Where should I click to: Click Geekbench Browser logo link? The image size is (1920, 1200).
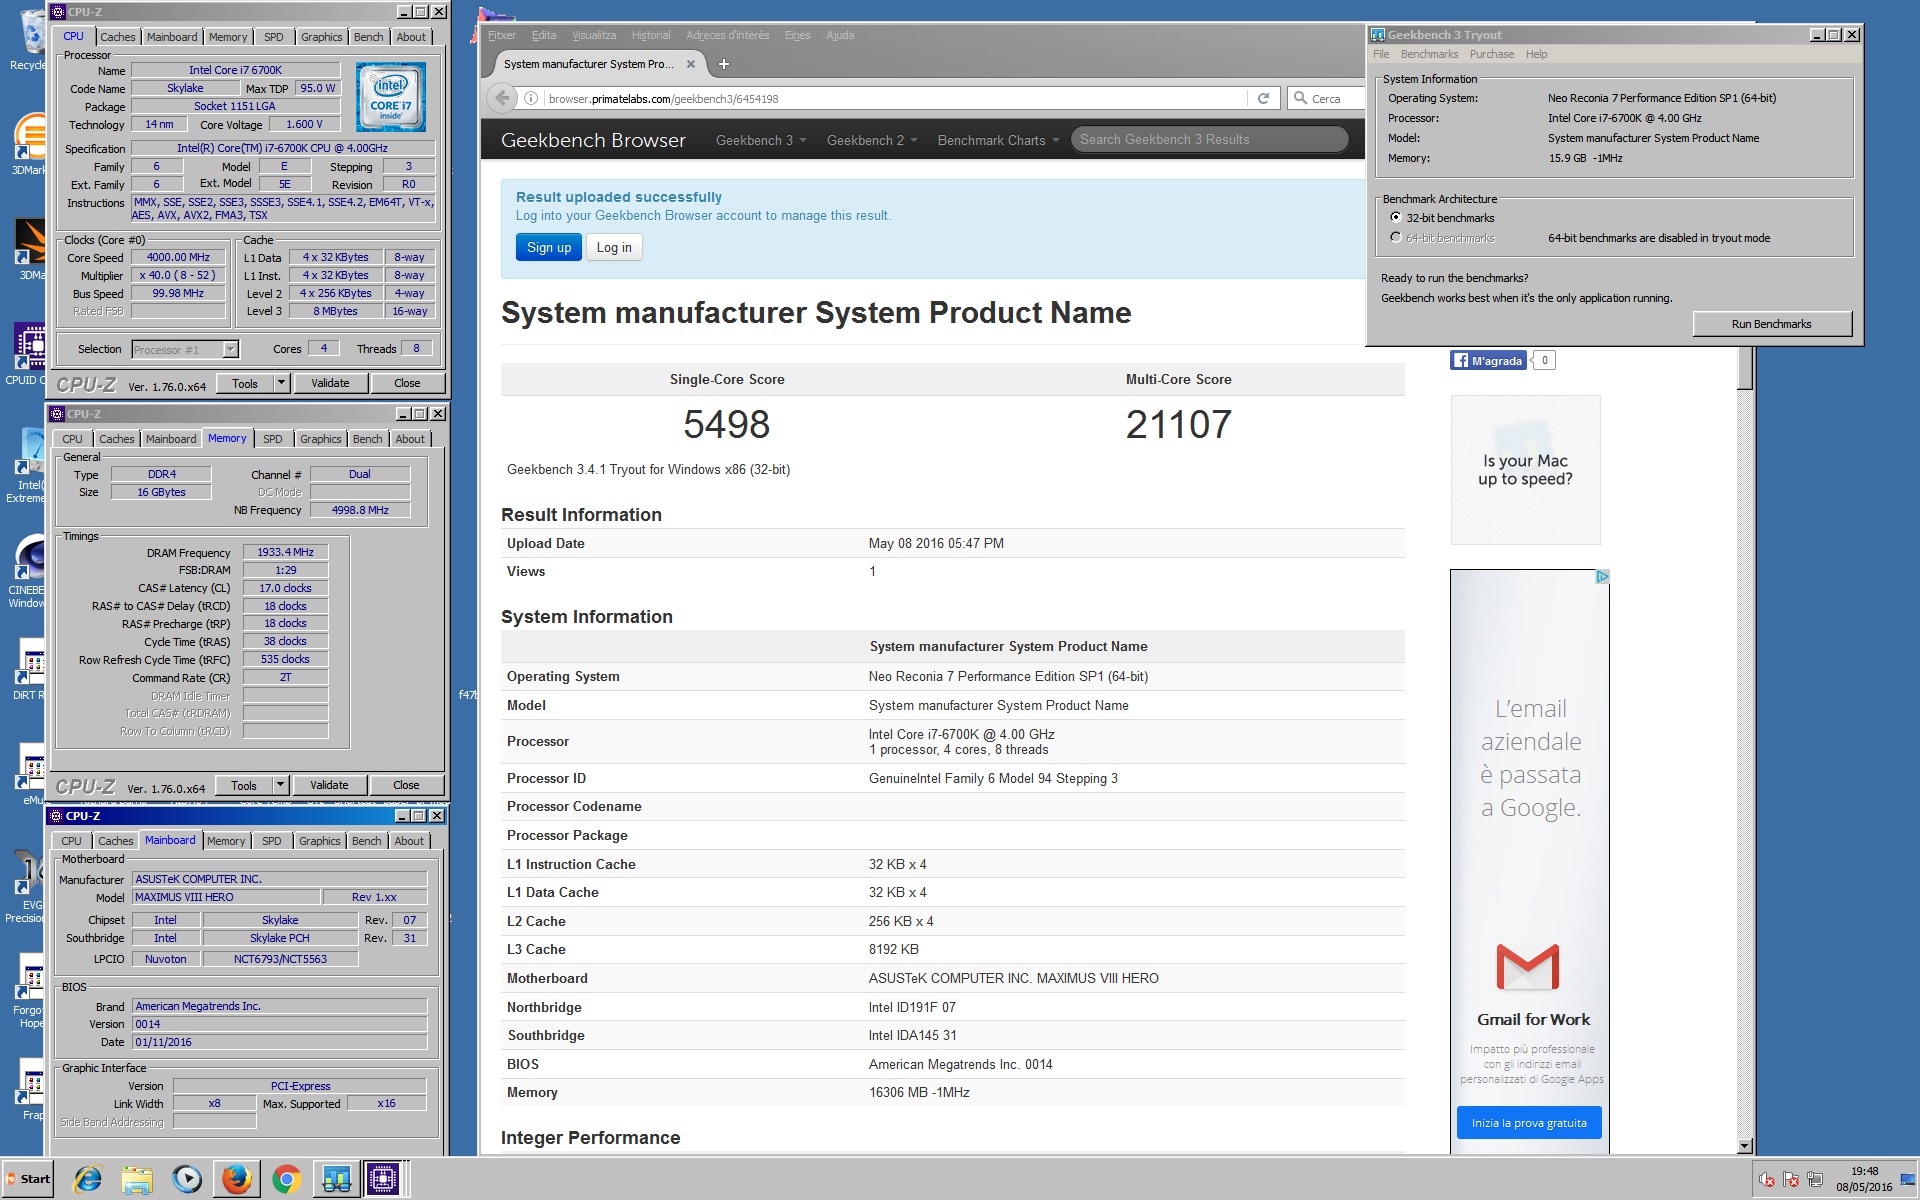coord(593,140)
